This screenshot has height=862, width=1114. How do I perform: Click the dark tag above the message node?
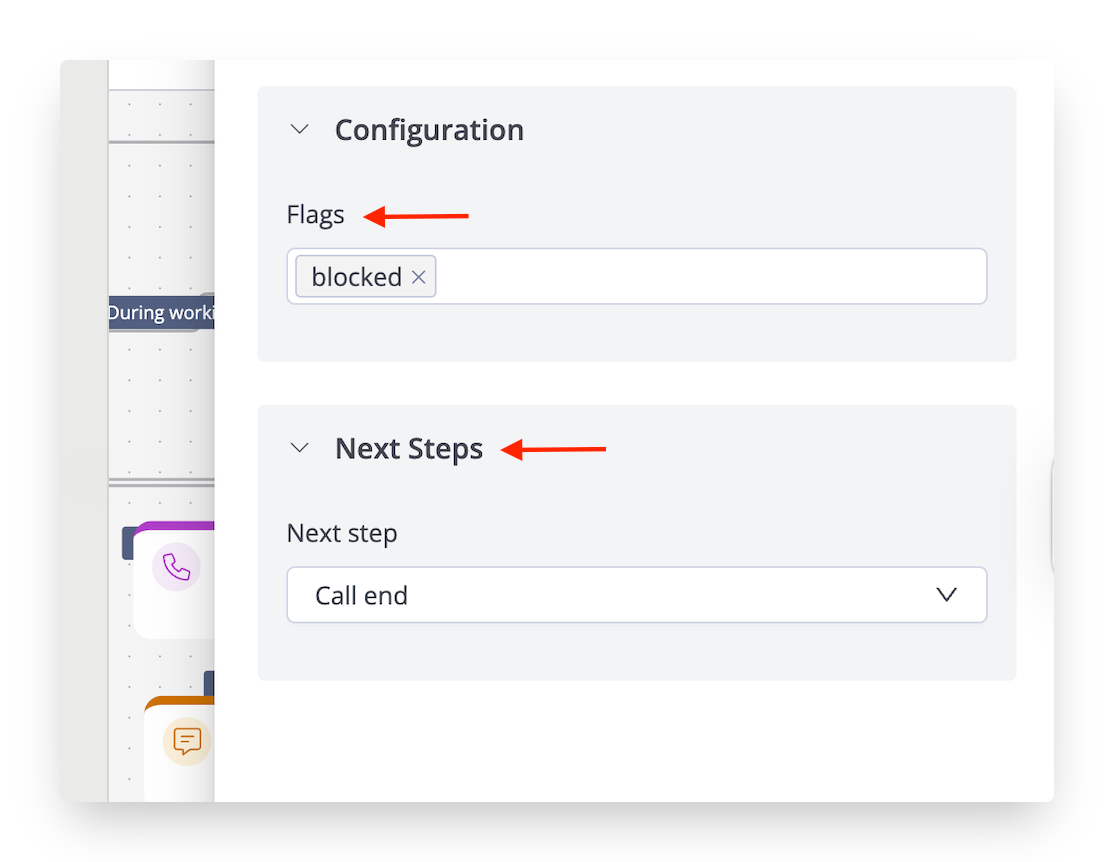(209, 682)
